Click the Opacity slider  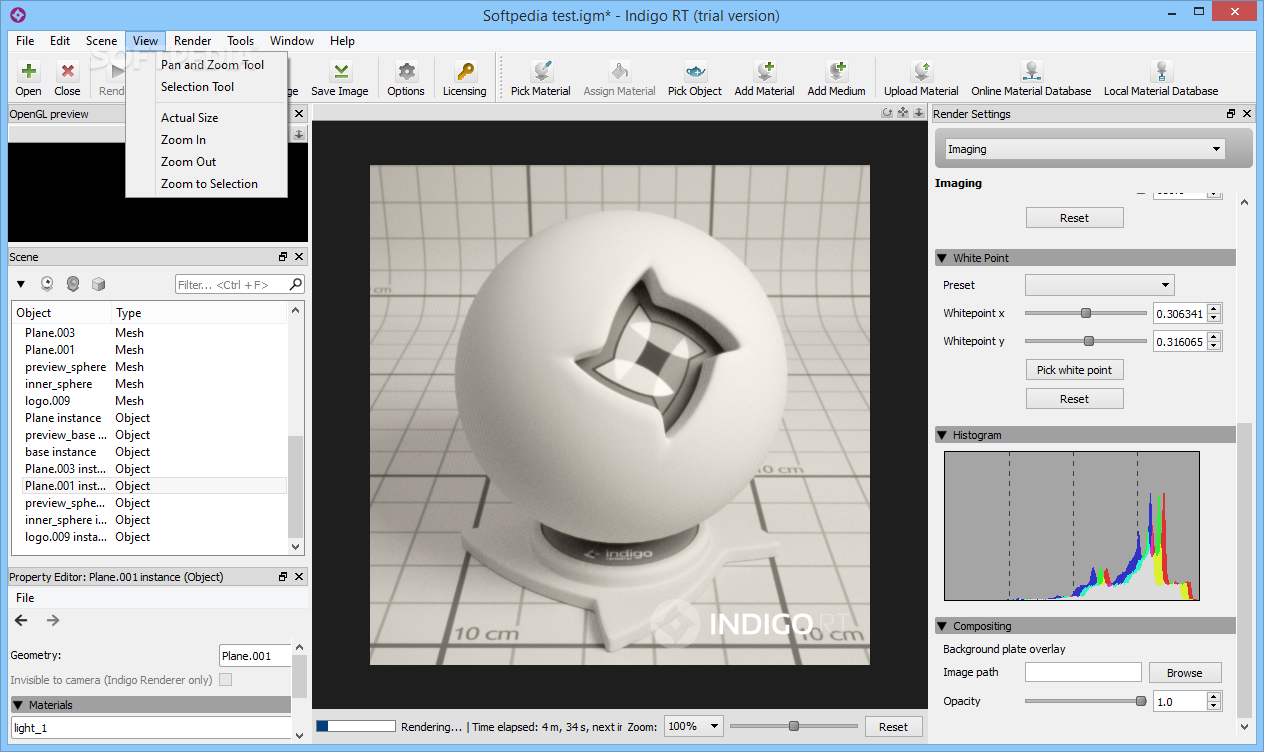[1085, 701]
